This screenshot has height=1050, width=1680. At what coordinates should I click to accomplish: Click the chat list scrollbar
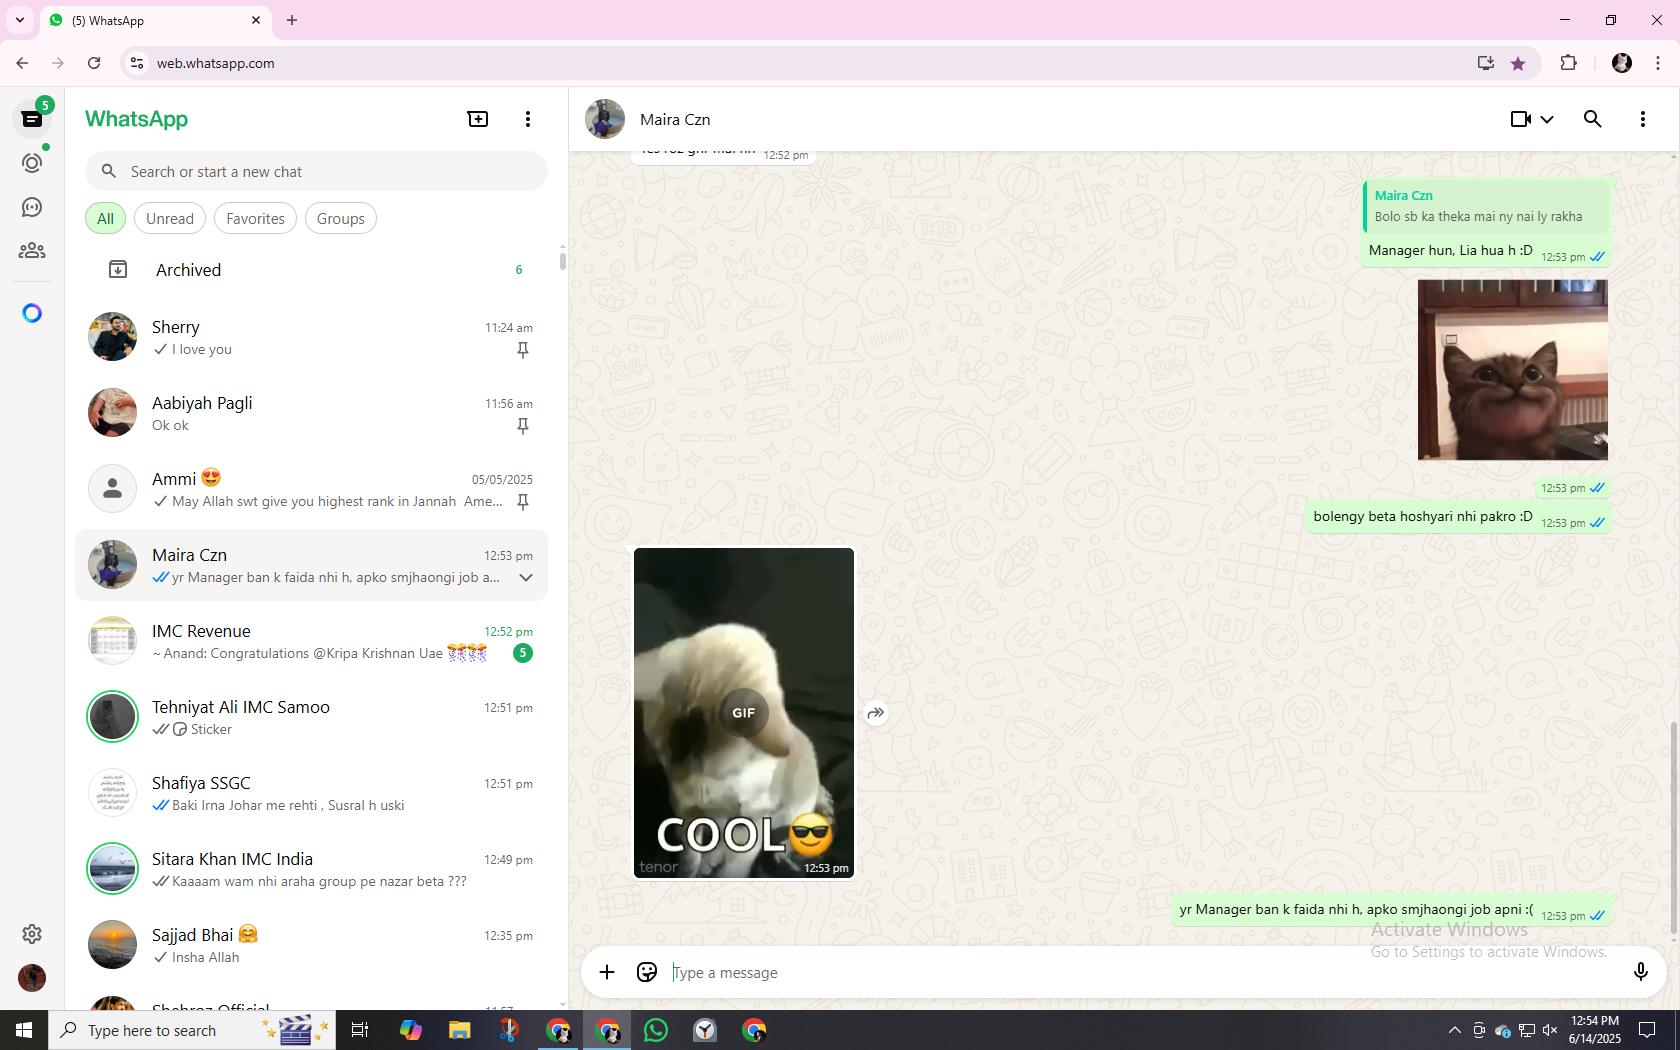562,260
